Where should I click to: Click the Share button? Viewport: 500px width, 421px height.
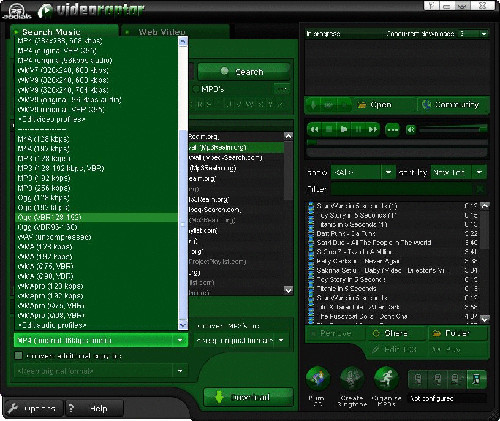396,333
